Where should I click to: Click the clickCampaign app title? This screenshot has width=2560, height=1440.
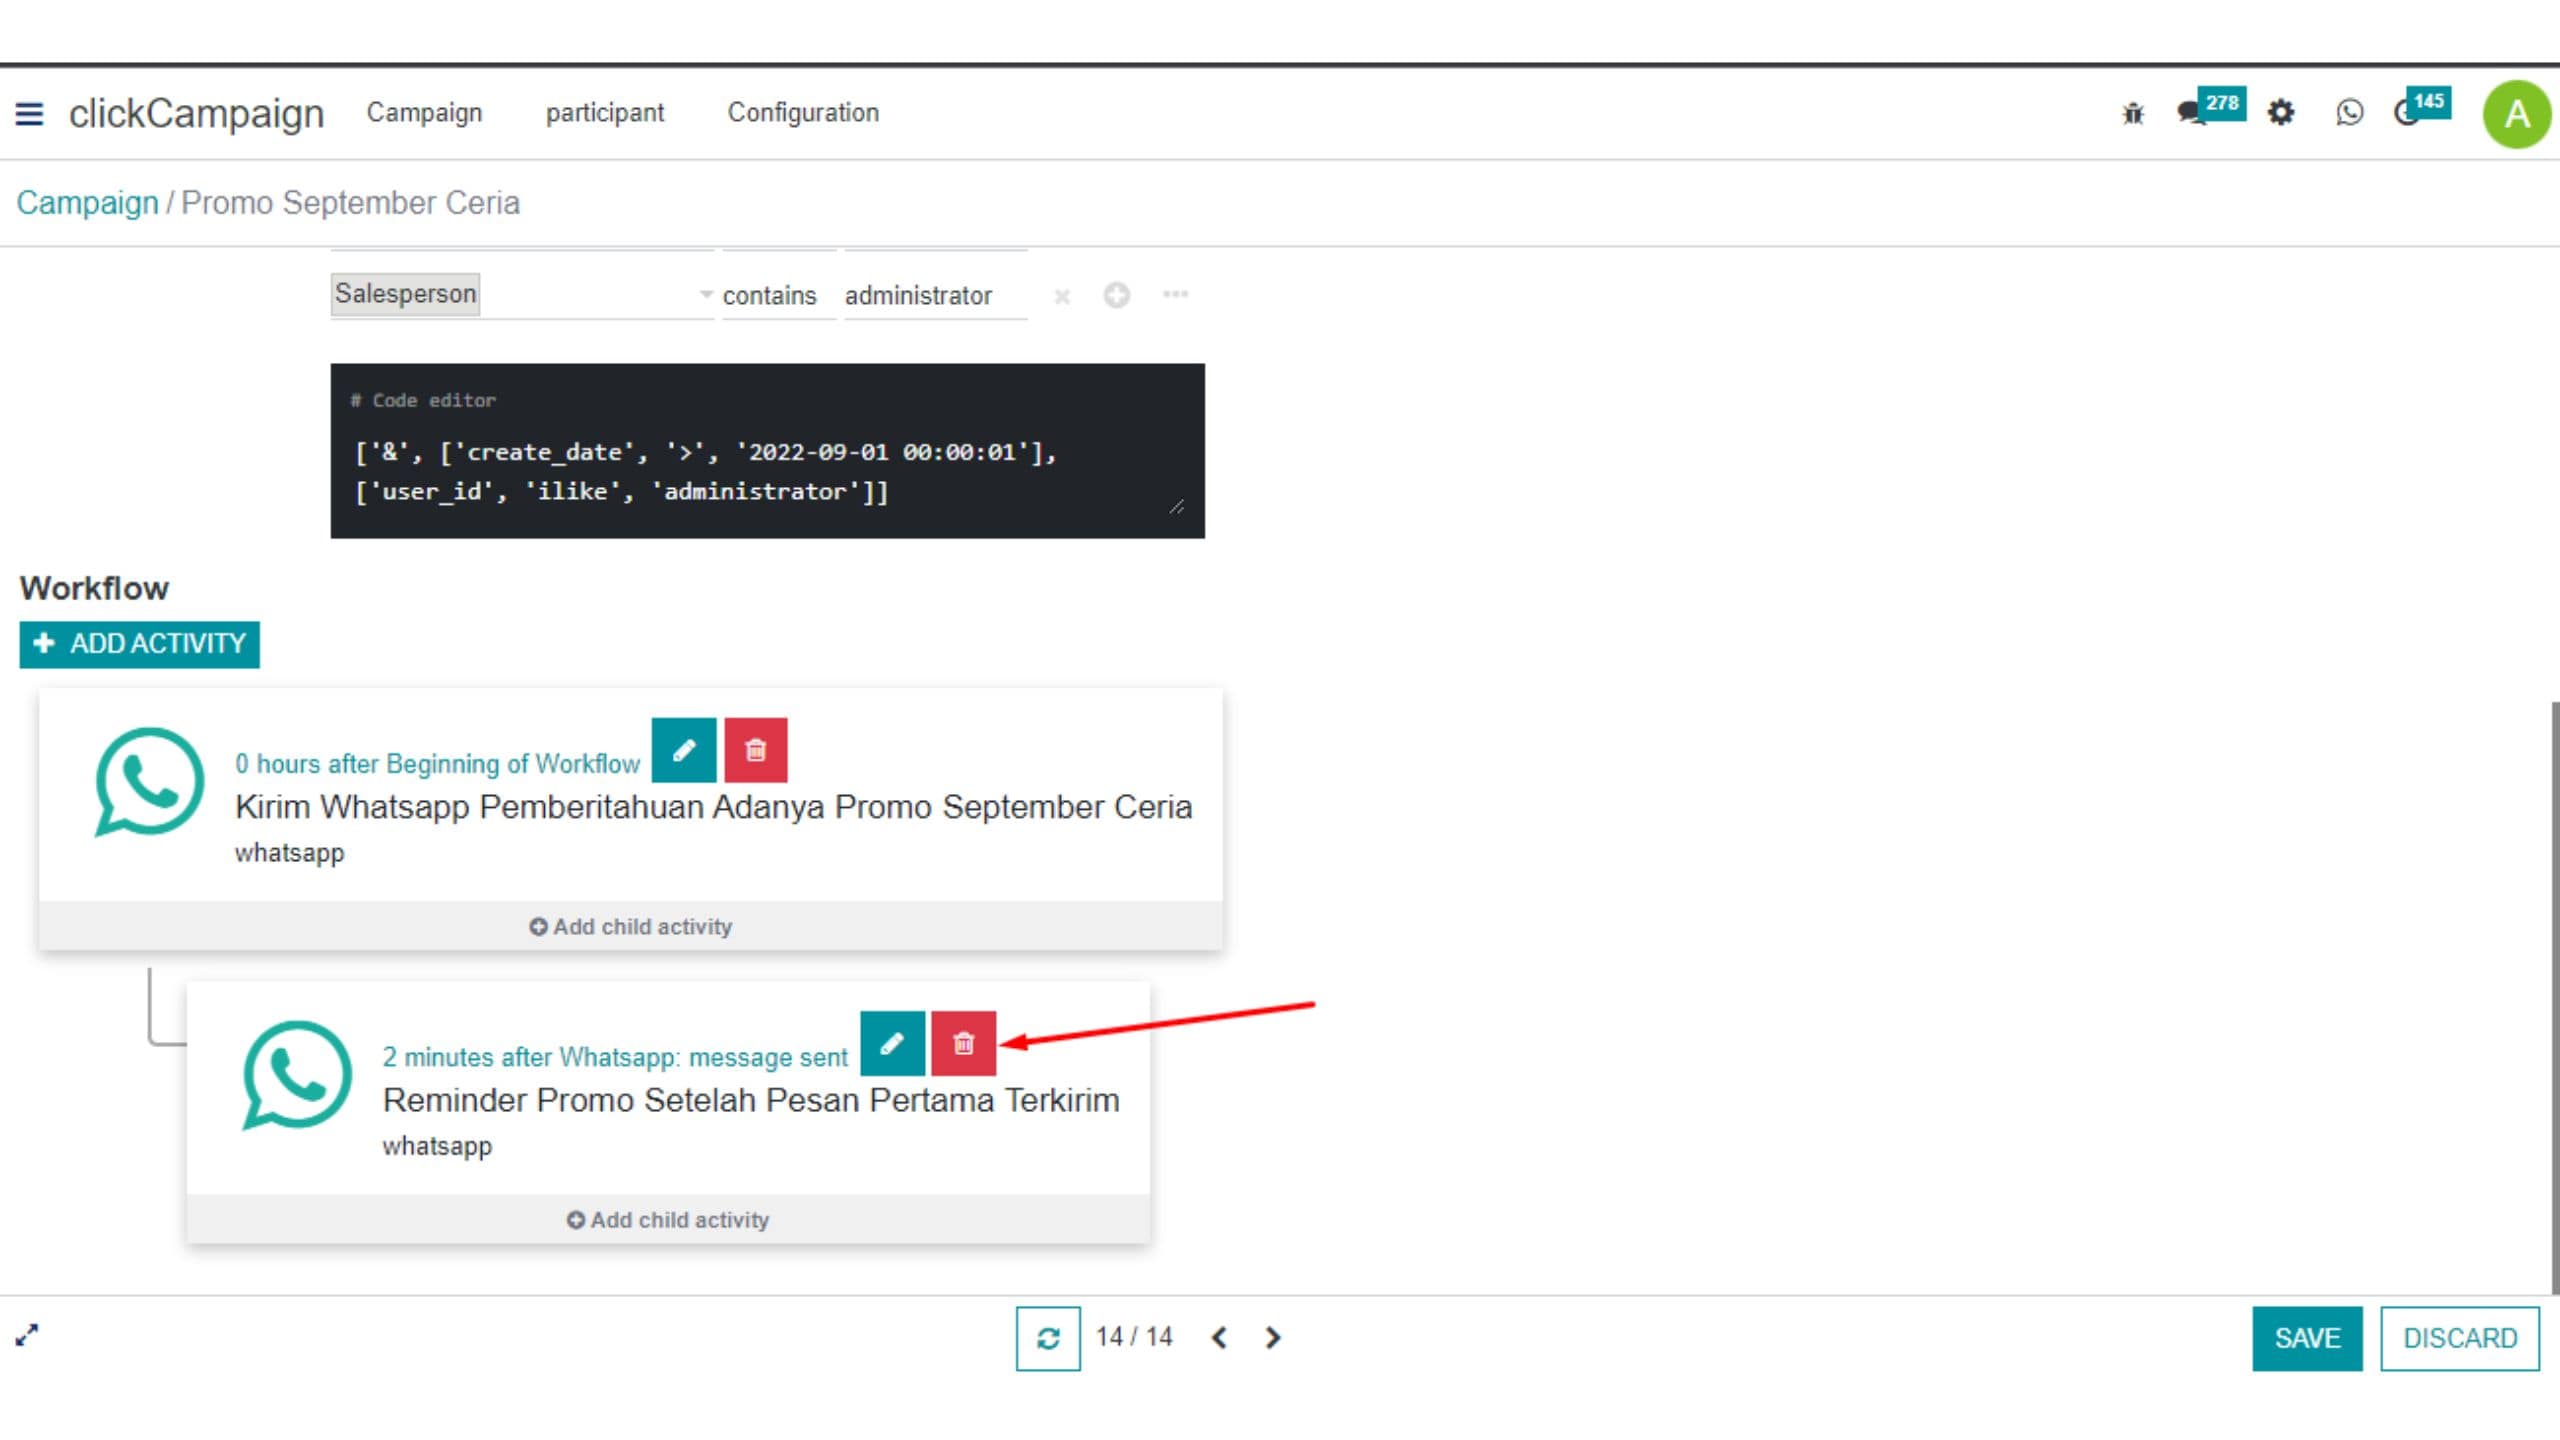click(196, 113)
